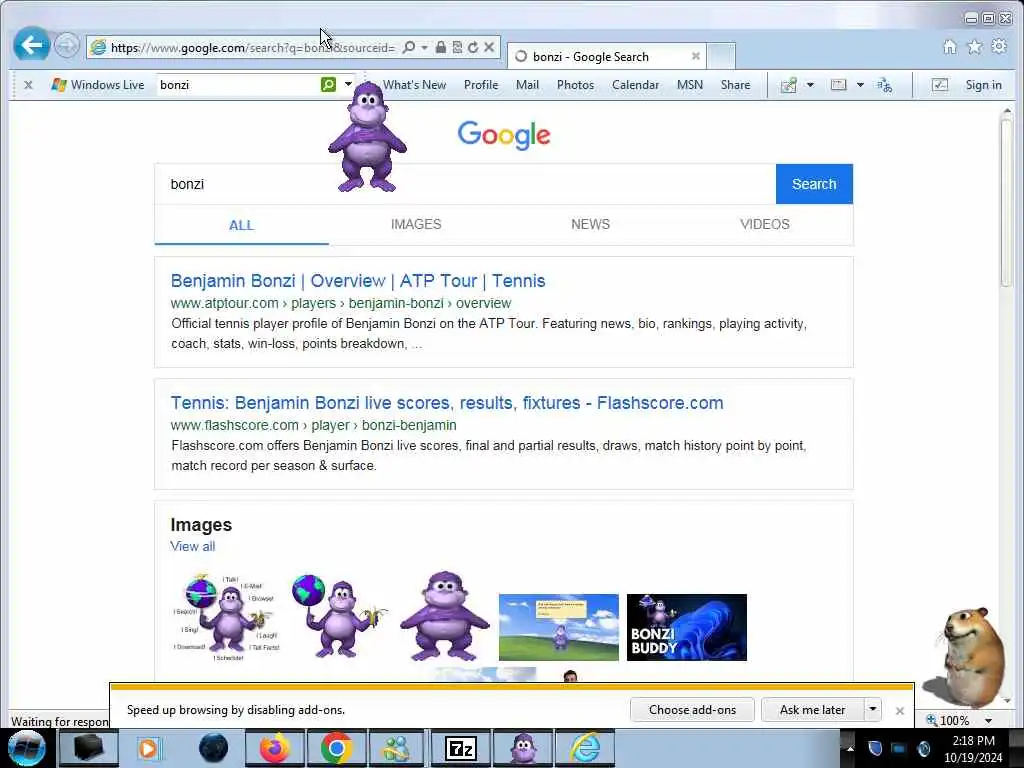Open the address bar autocomplete dropdown arrow
Image resolution: width=1024 pixels, height=768 pixels.
[424, 47]
